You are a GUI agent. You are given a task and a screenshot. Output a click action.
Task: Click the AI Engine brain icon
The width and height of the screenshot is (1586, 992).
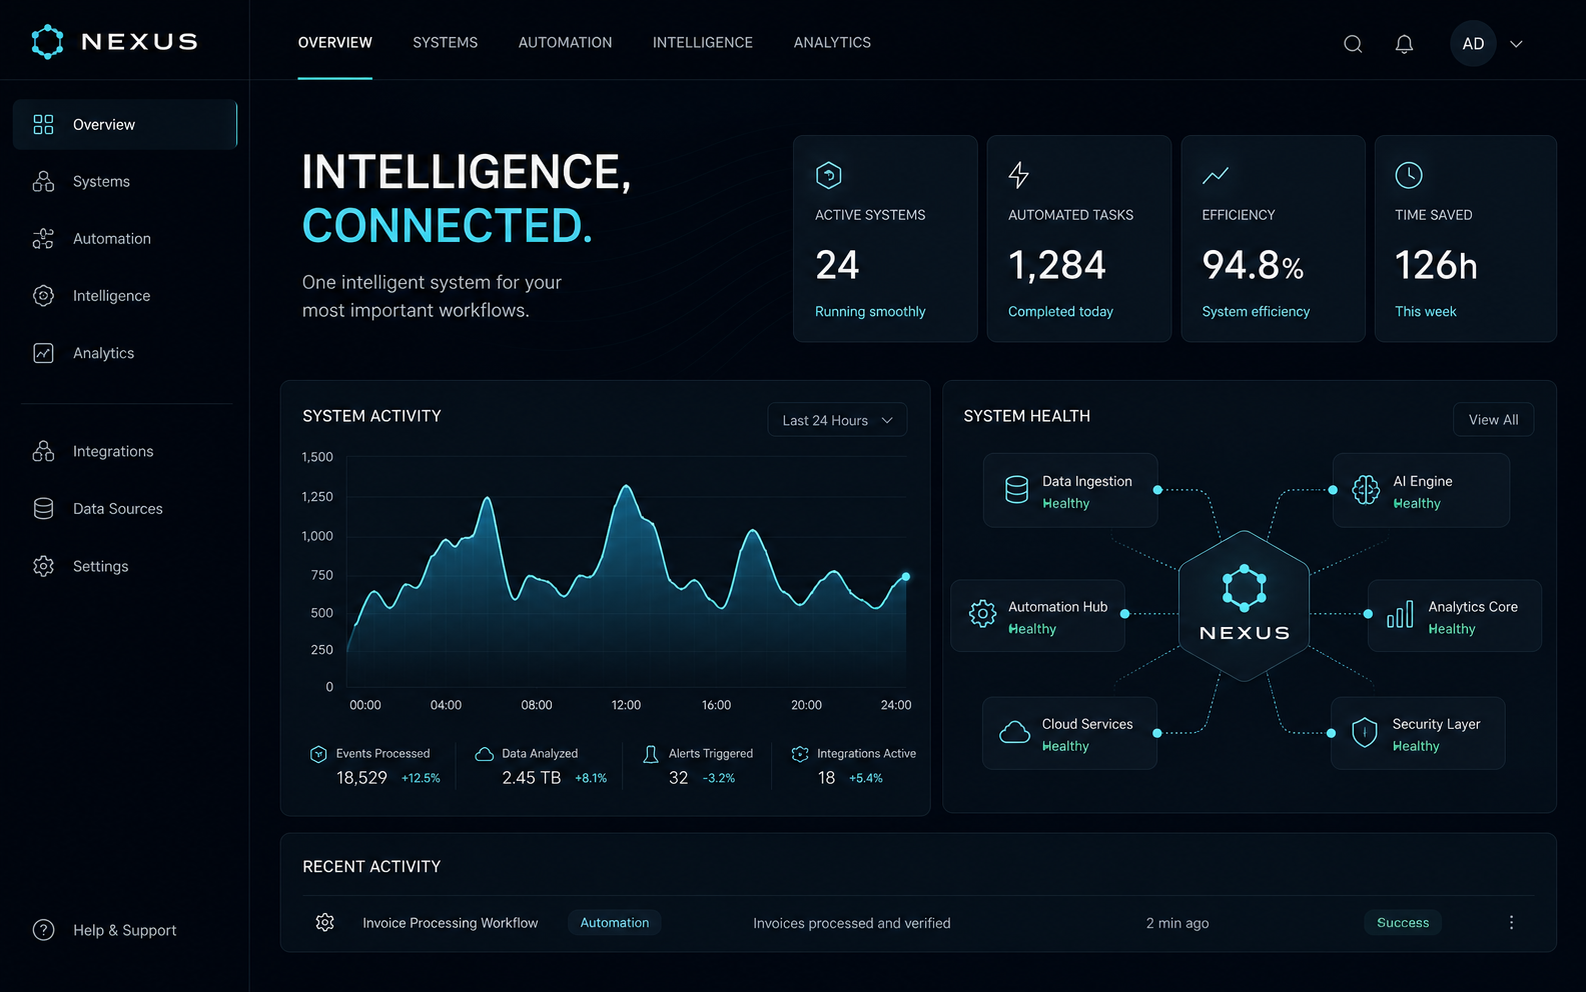(x=1366, y=490)
